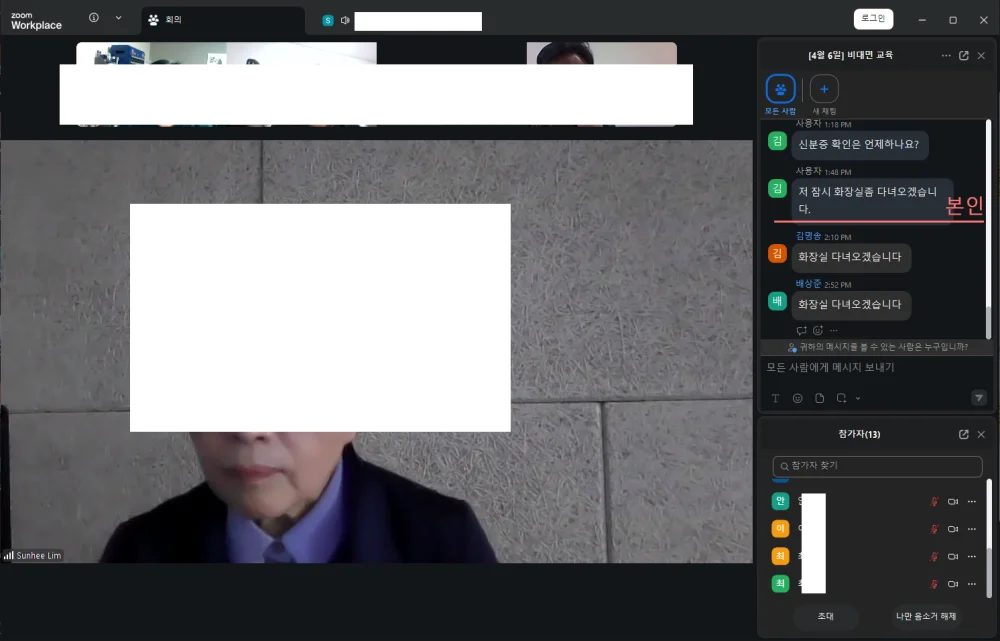Start a 새 채팅 new chat
The image size is (1000, 641).
[x=824, y=94]
